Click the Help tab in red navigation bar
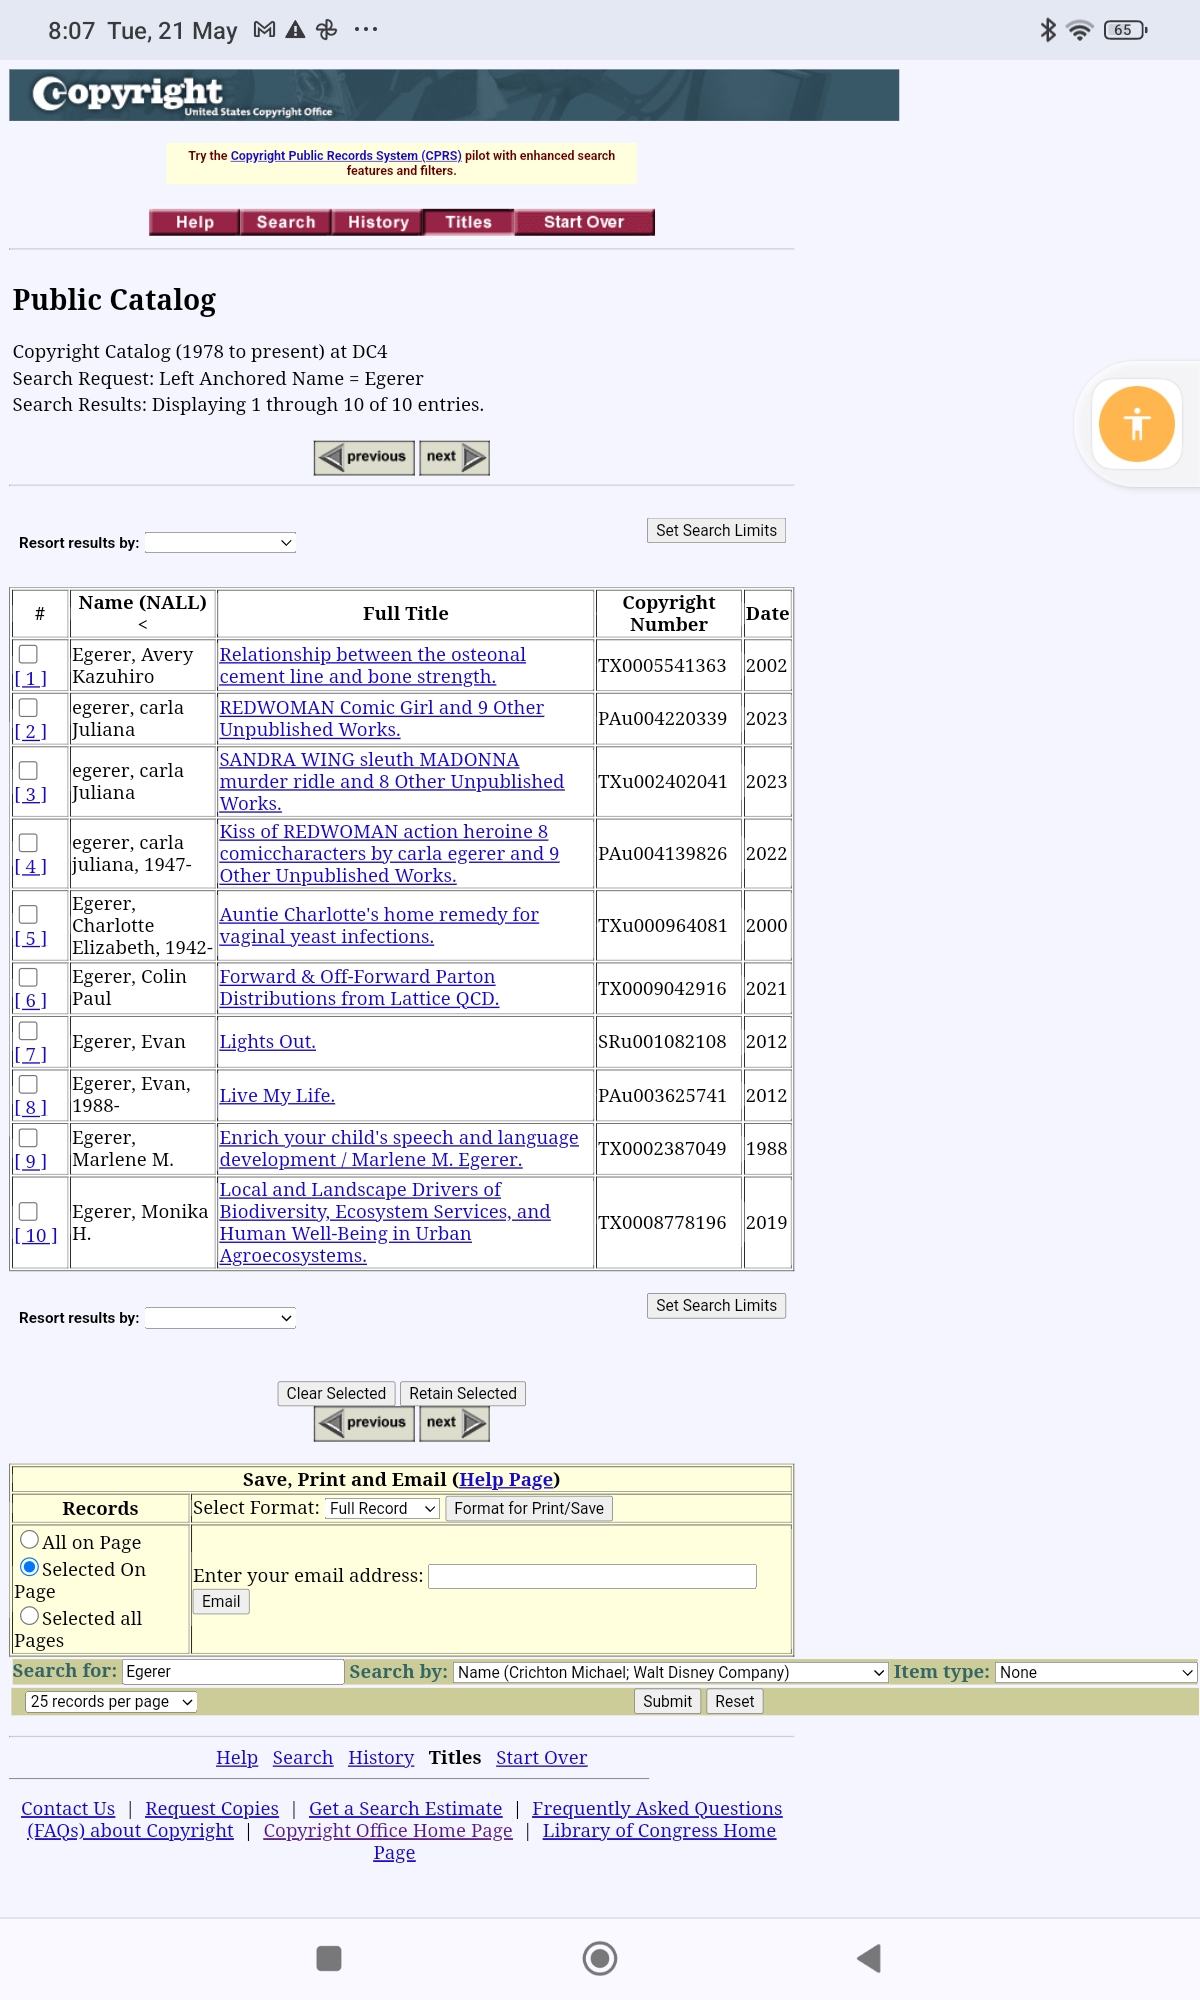This screenshot has width=1200, height=2000. tap(195, 222)
